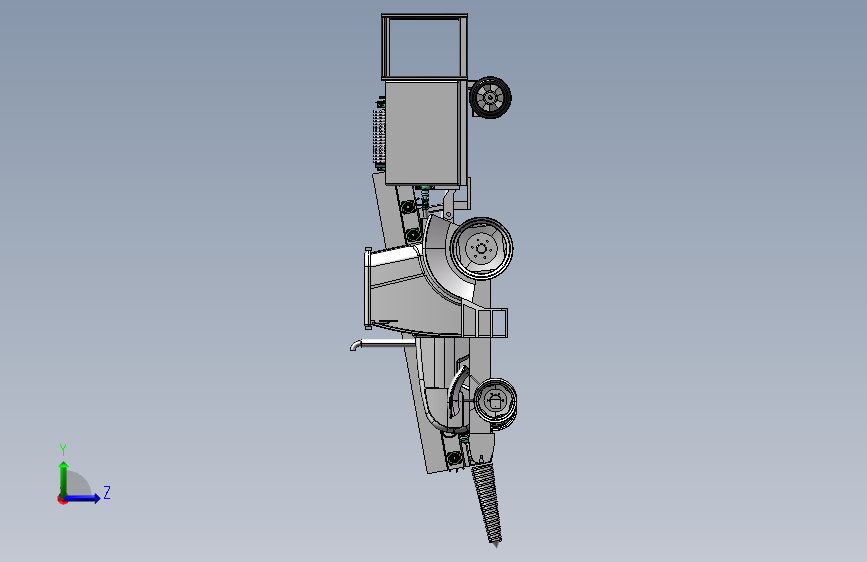867x562 pixels.
Task: Pick the curved pipe sticking out left
Action: click(382, 345)
